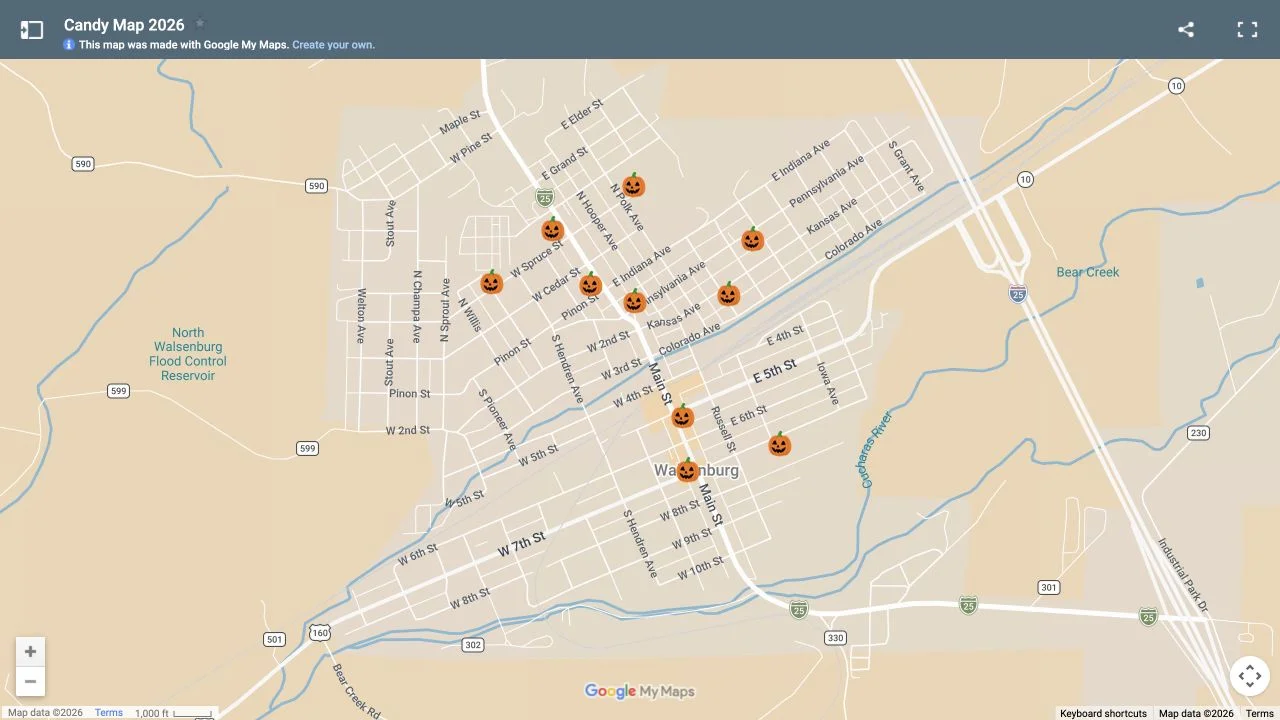Click the Bear Creek label
1280x720 pixels.
pyautogui.click(x=1088, y=272)
